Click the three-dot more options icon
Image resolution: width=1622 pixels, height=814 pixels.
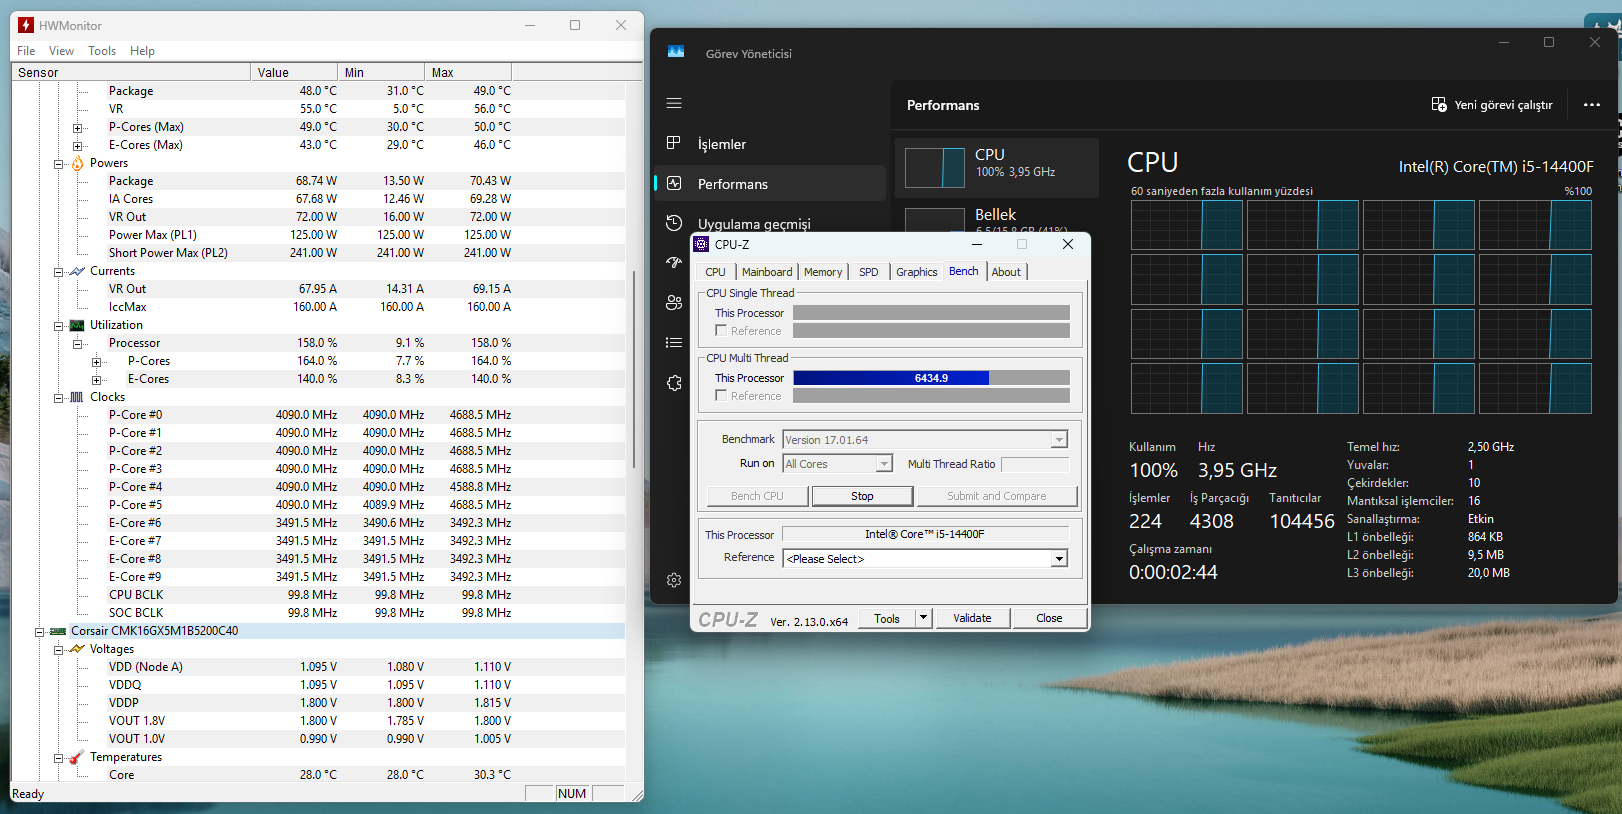click(1591, 105)
